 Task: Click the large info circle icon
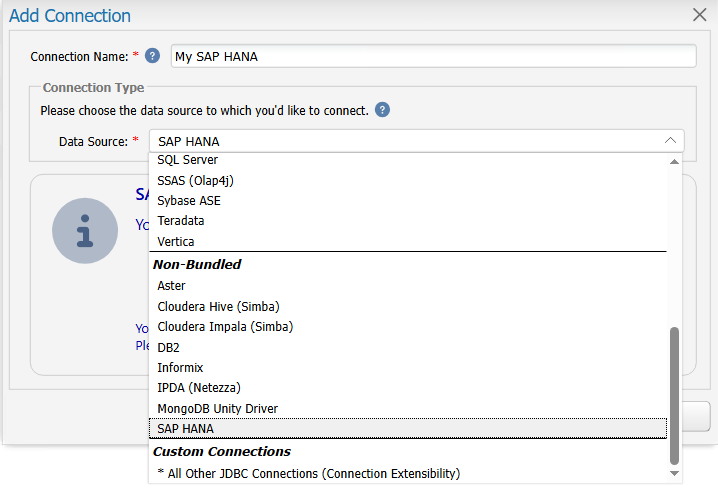(85, 231)
